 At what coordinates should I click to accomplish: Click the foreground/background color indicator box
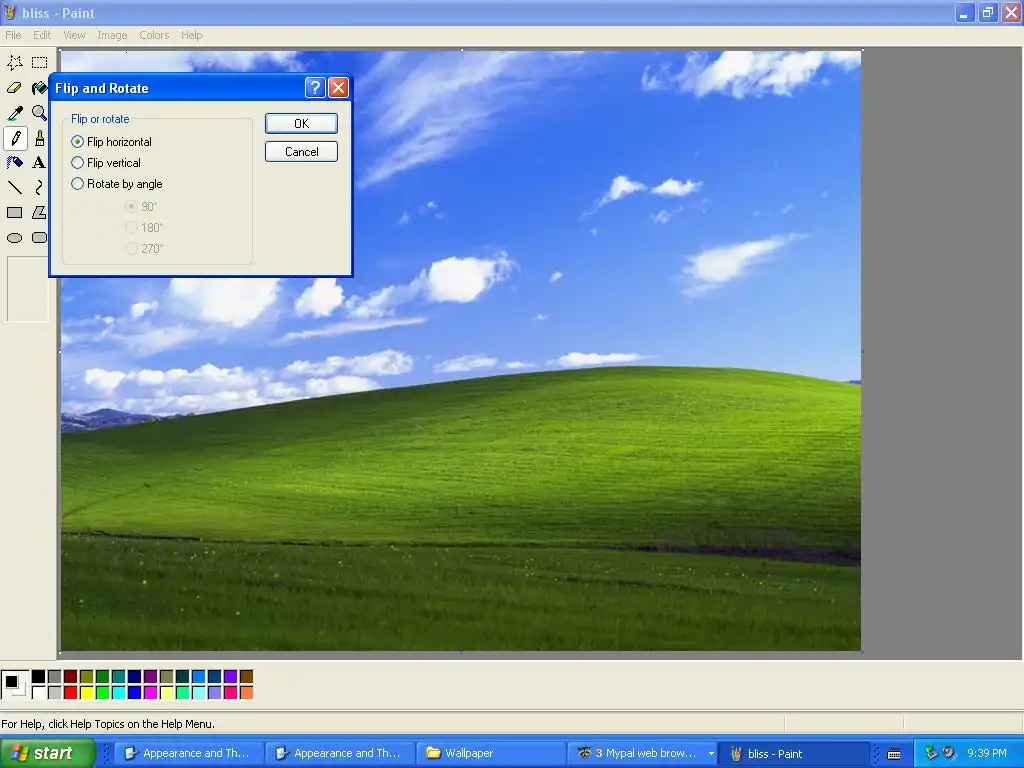tap(14, 684)
